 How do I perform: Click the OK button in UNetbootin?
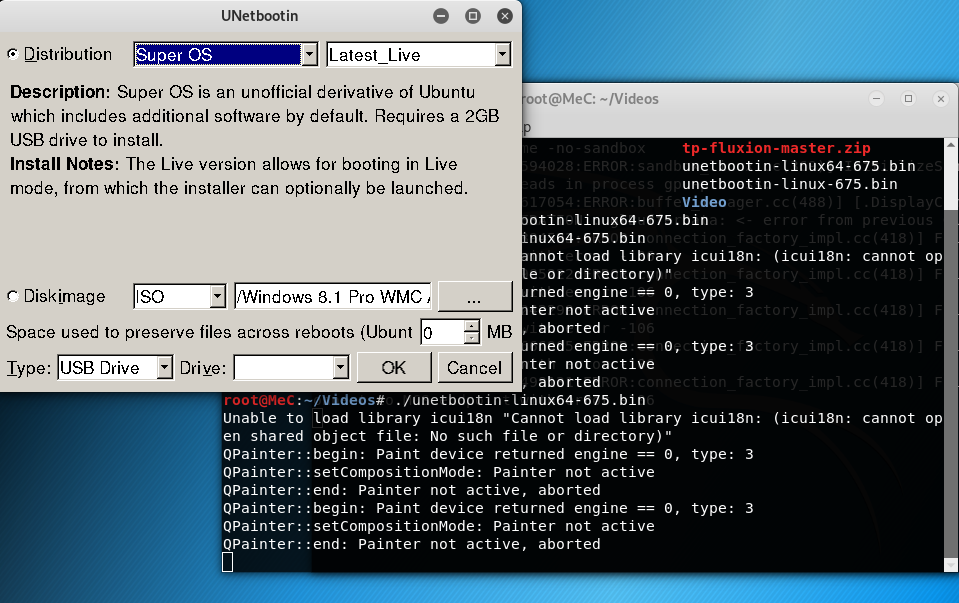coord(394,368)
